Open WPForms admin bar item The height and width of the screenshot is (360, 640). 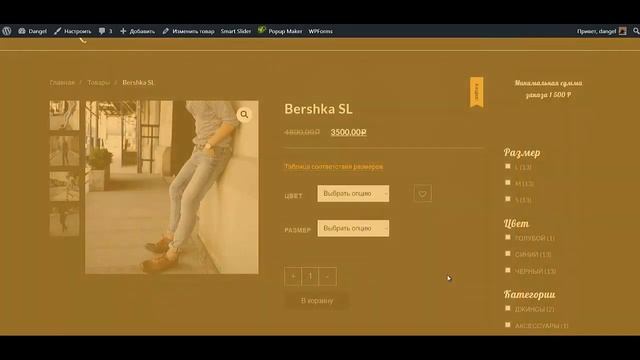pos(320,31)
